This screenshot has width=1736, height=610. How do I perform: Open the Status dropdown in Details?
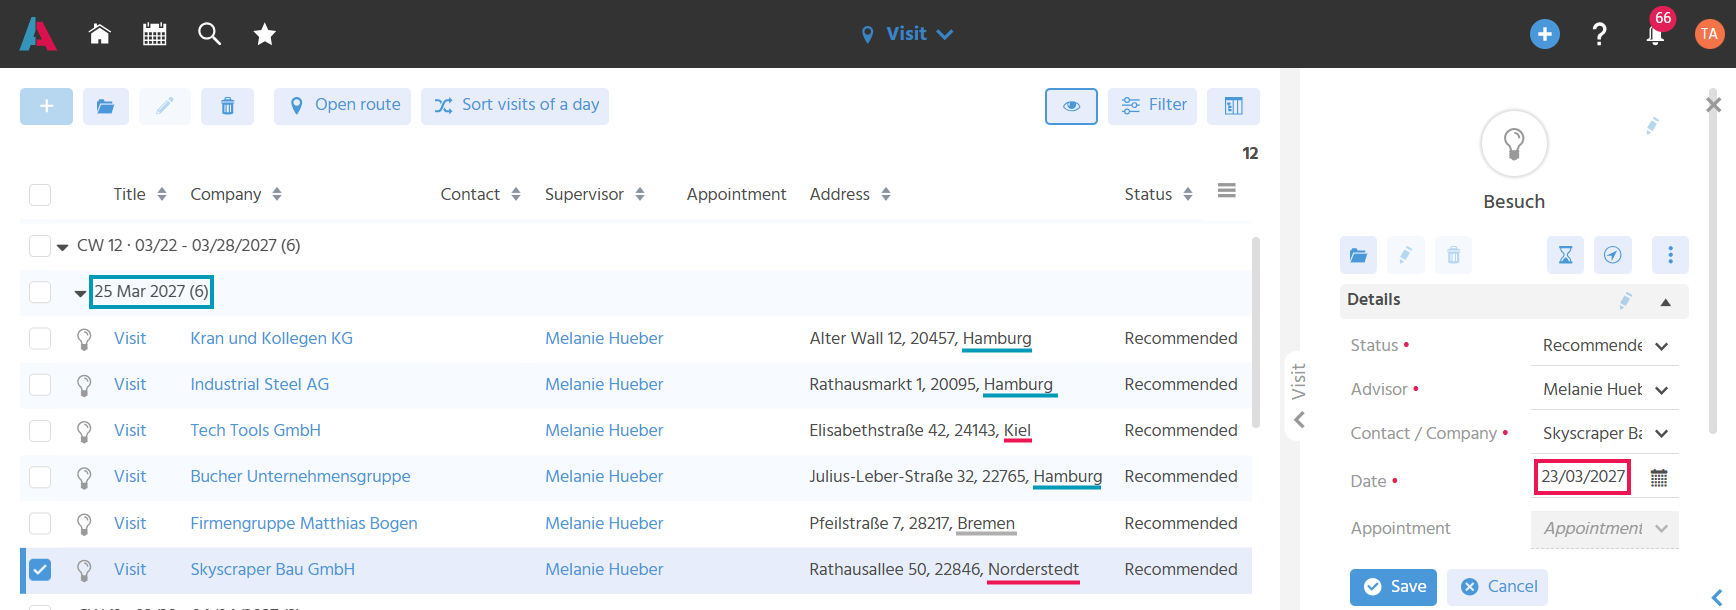coord(1605,346)
